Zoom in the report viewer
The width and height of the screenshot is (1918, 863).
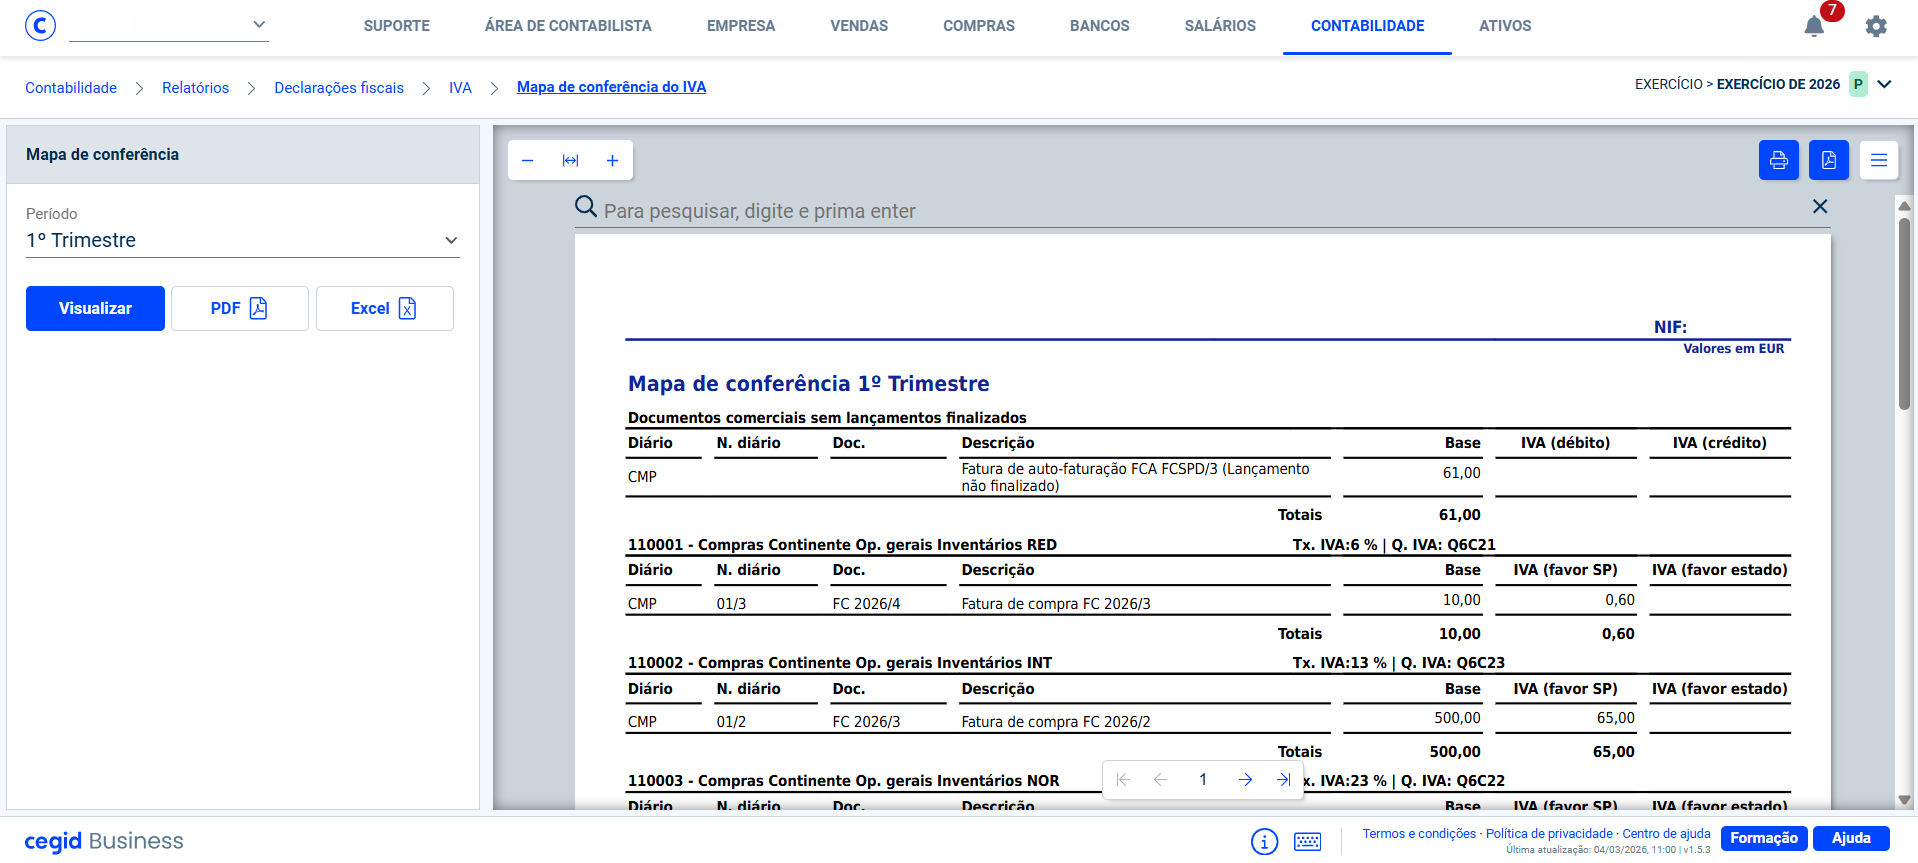[612, 160]
